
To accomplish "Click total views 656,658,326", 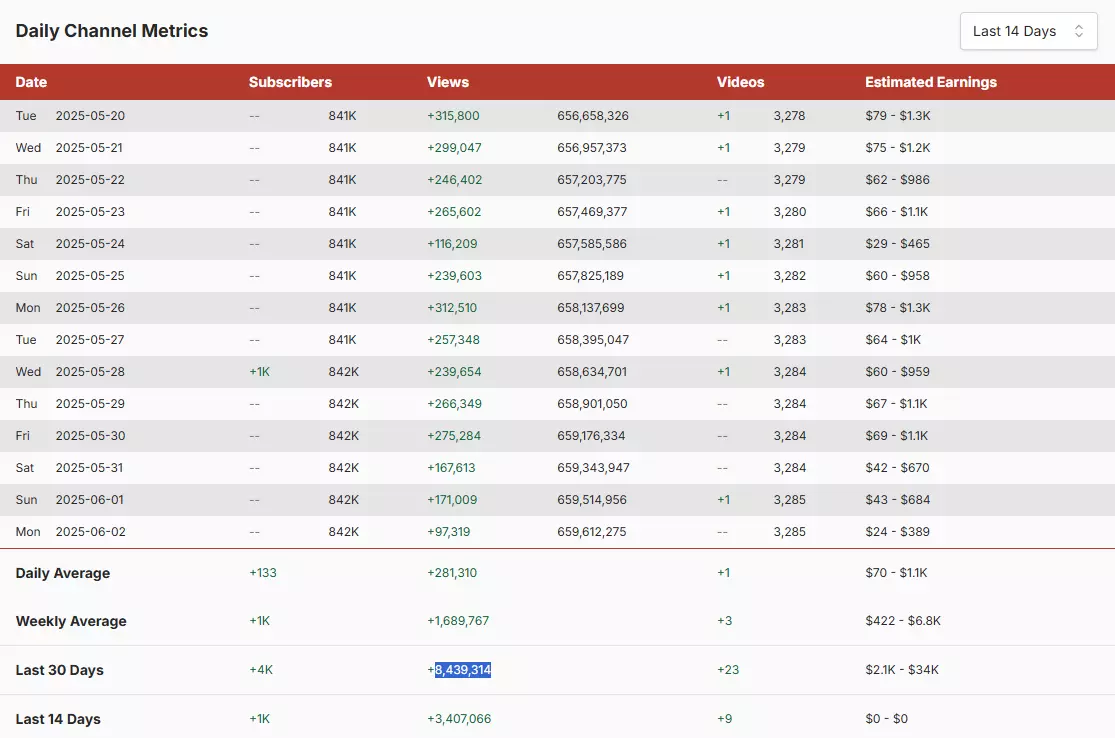I will point(593,116).
